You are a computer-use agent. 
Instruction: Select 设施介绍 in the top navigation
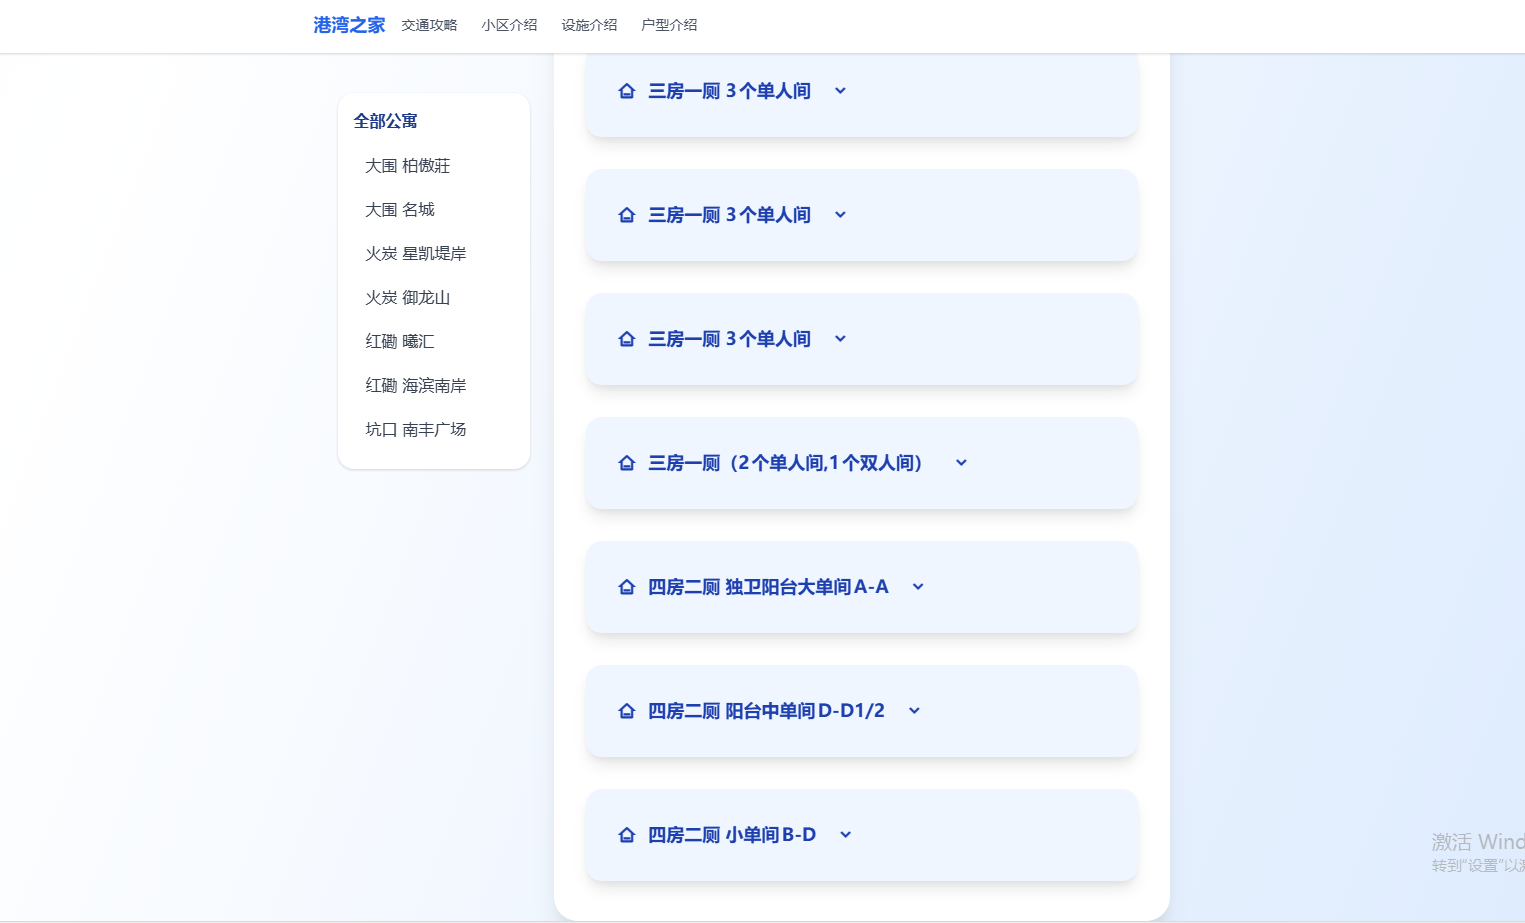click(589, 25)
